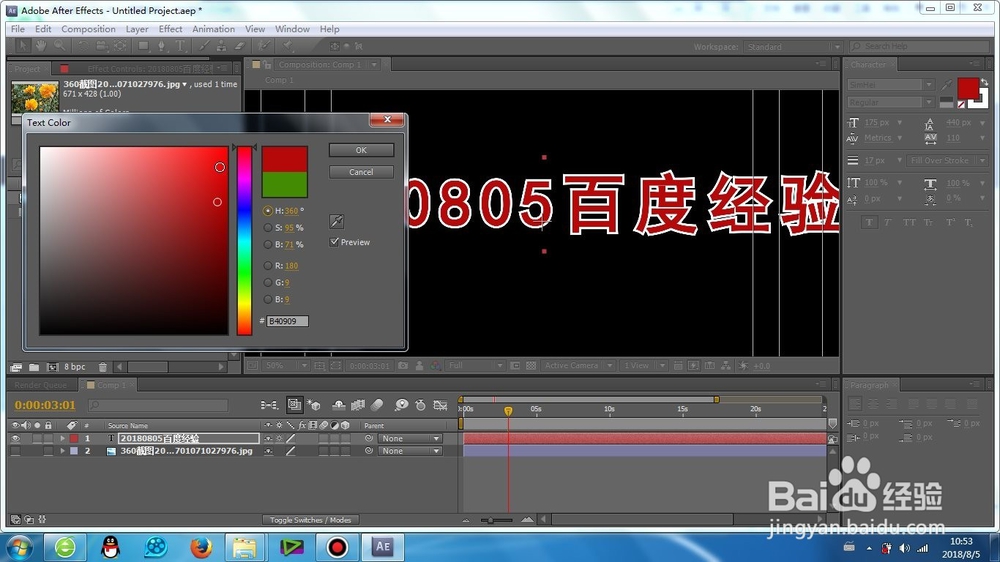
Task: Select the Clone Stamp tool
Action: coord(221,46)
